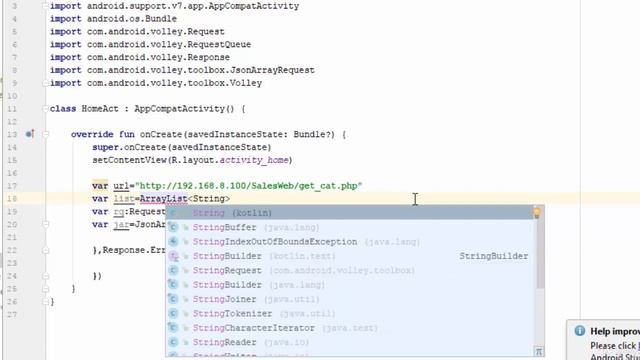Click the AppCompatActivity() superclass on line 11
The width and height of the screenshot is (640, 360).
tap(184, 109)
